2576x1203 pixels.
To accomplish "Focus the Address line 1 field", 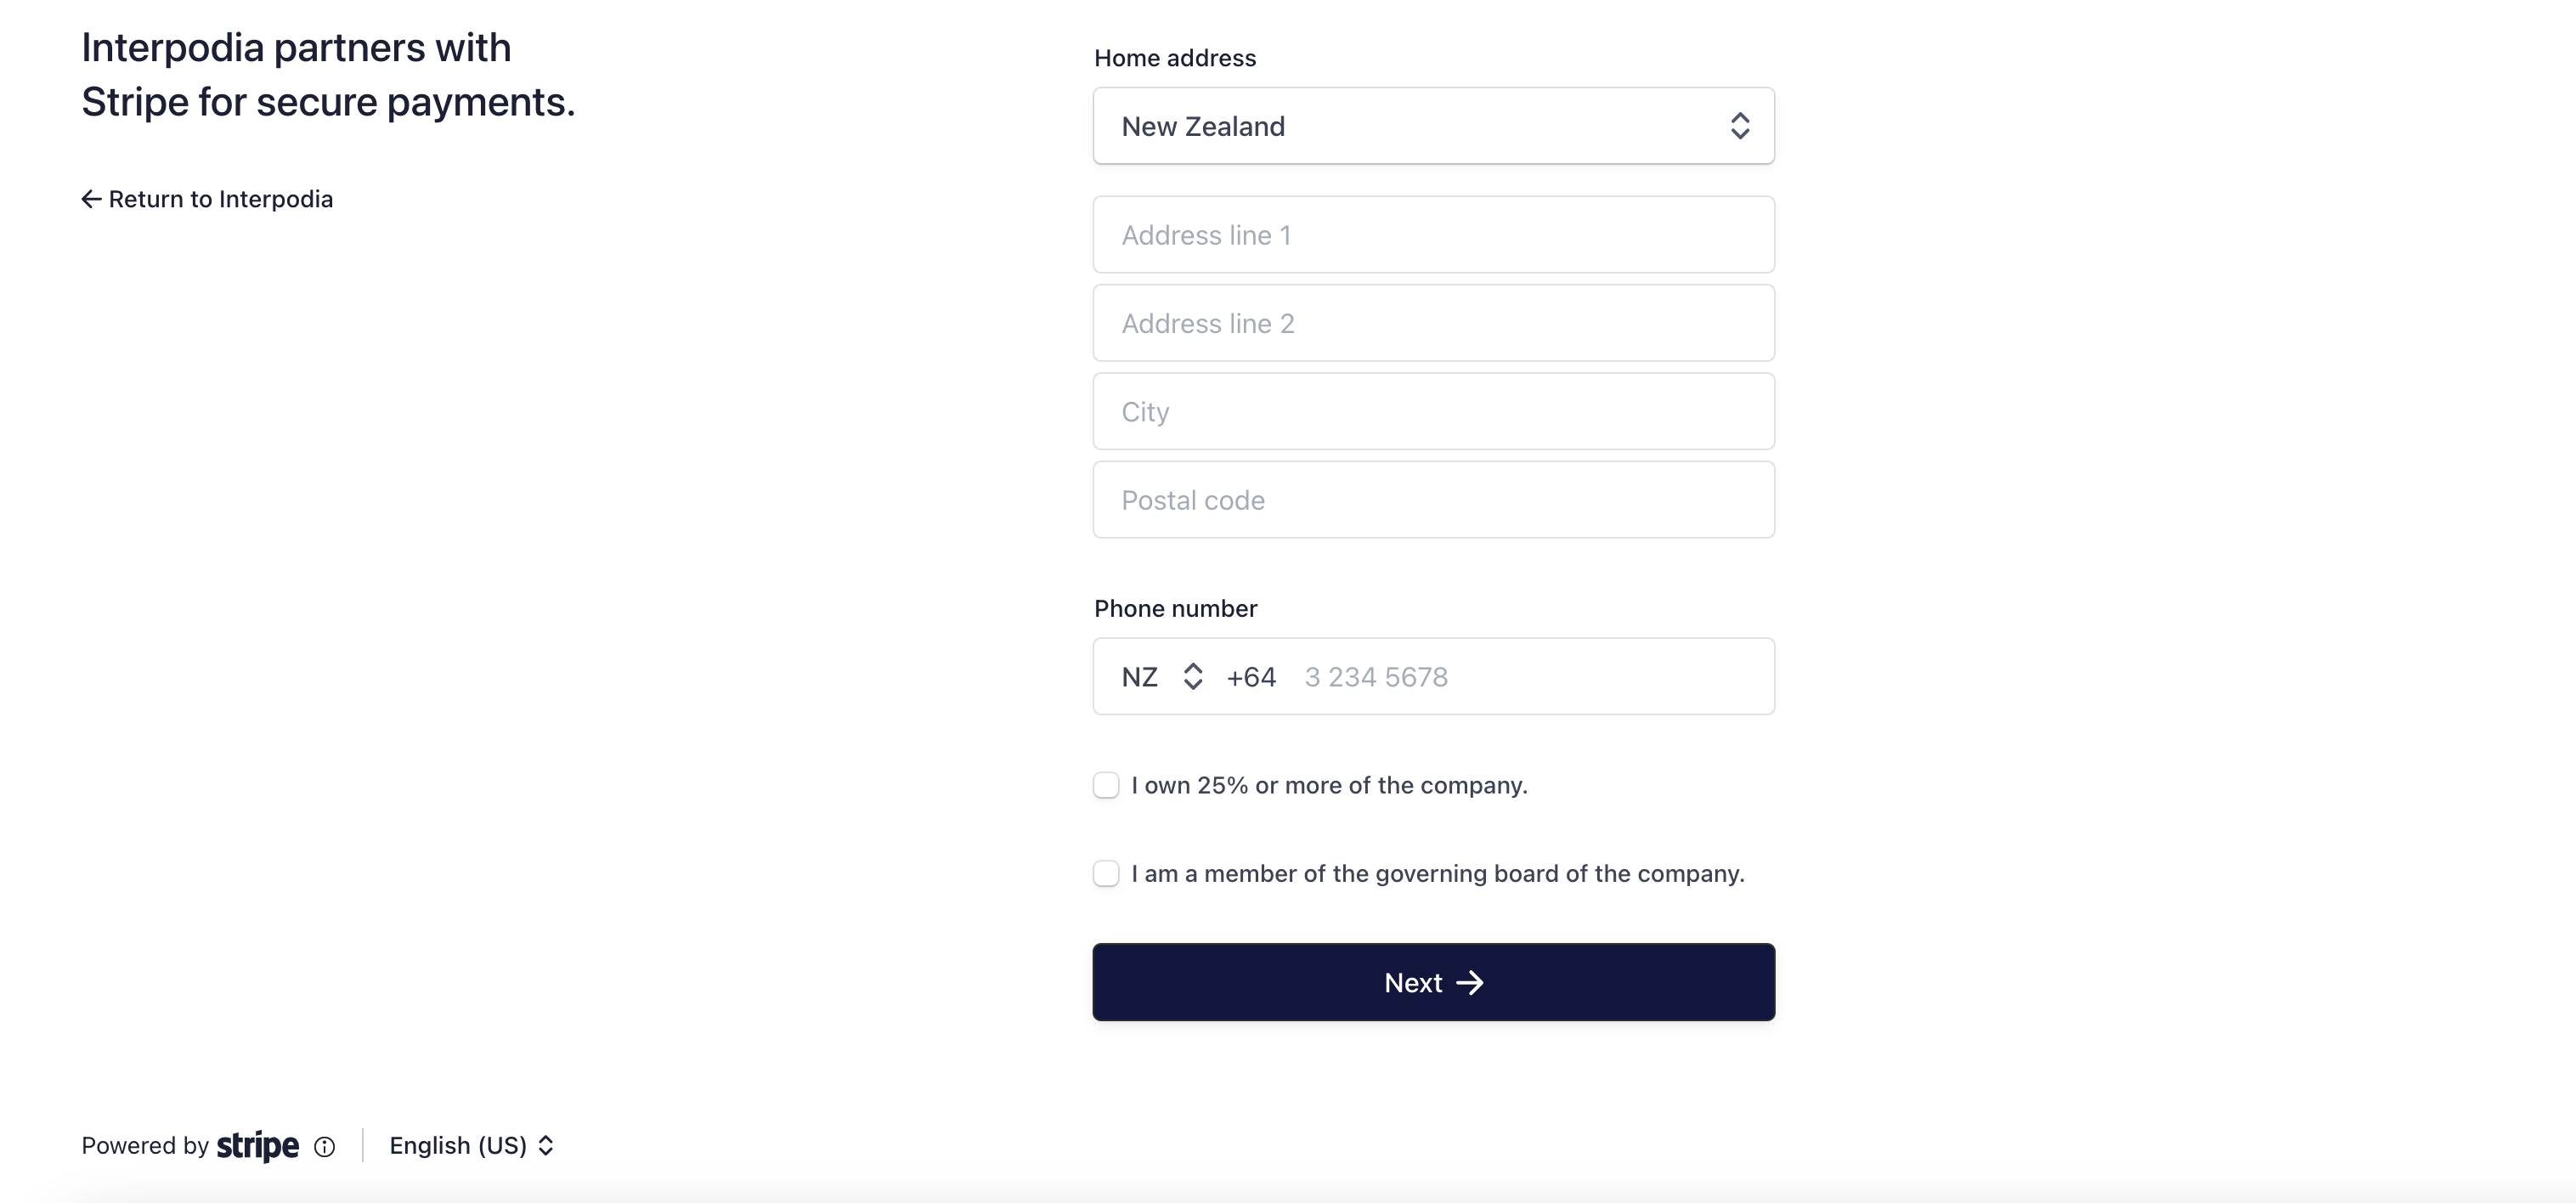I will (x=1432, y=235).
